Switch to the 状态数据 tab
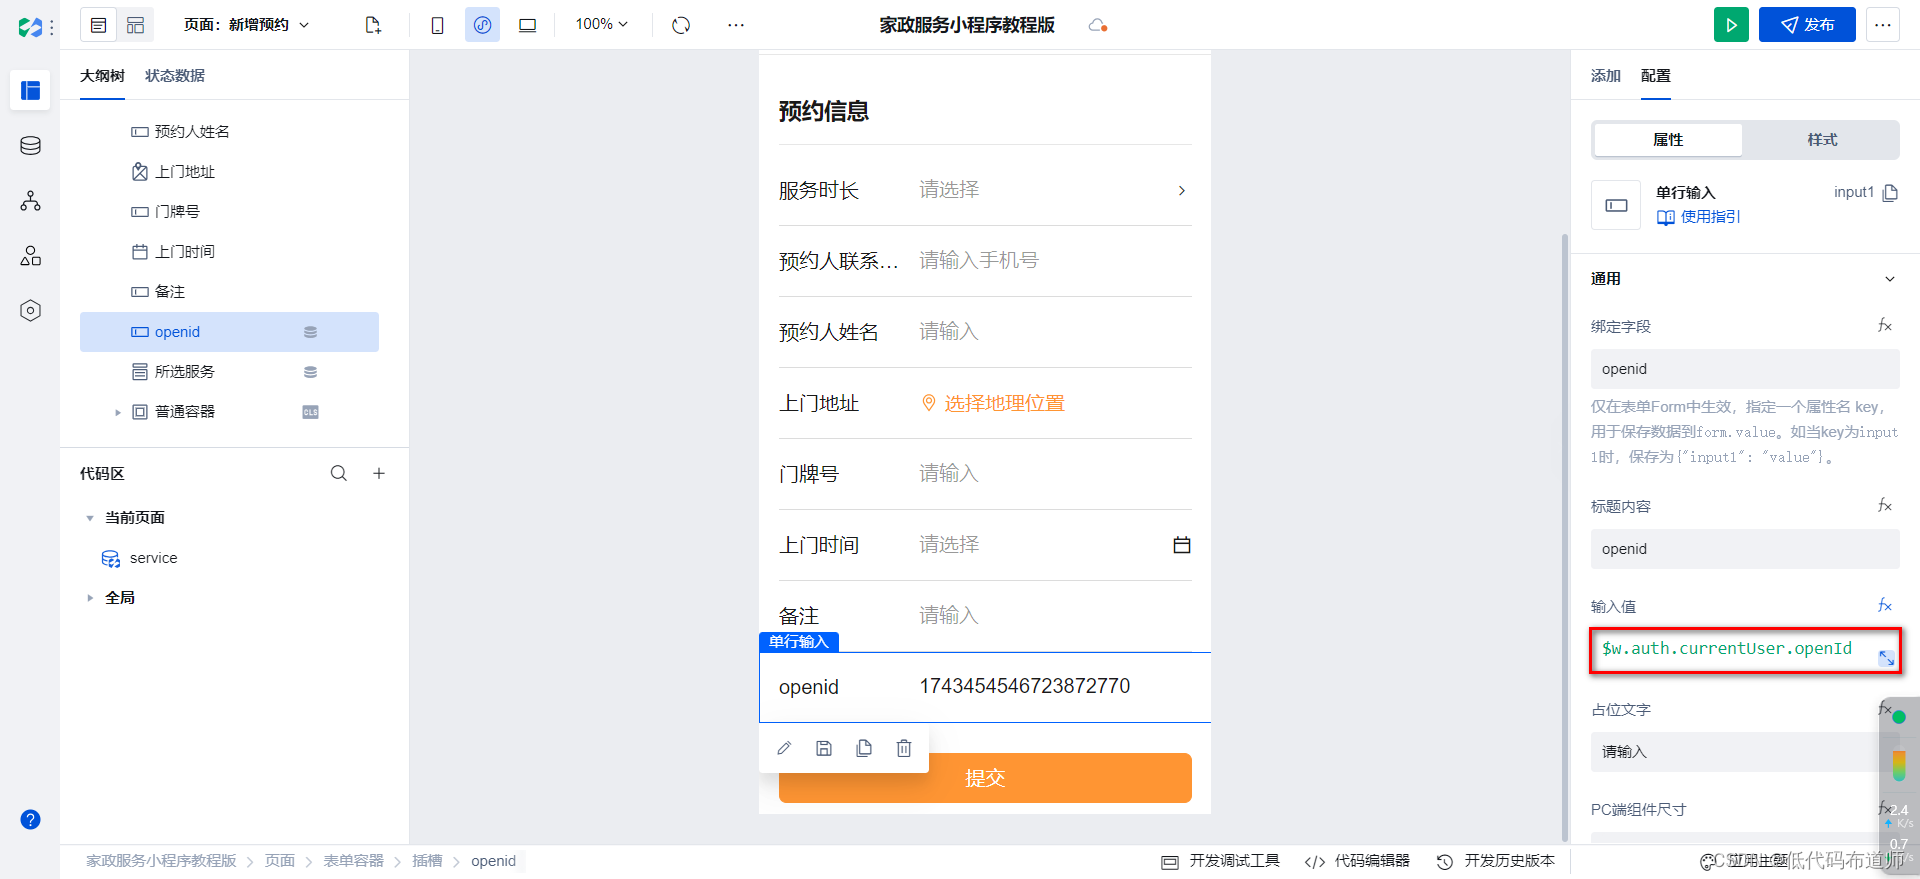This screenshot has height=879, width=1920. coord(175,76)
